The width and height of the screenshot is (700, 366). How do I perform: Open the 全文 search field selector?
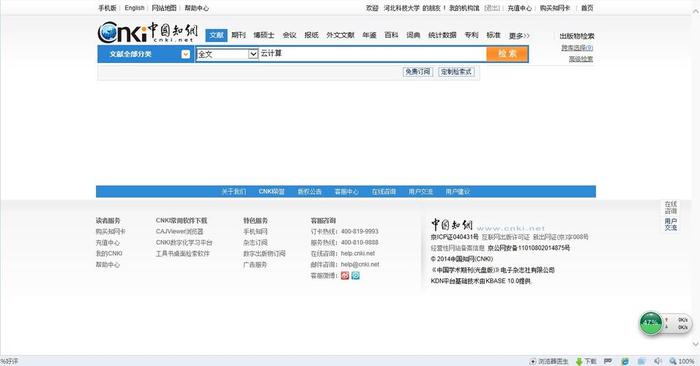(x=227, y=54)
